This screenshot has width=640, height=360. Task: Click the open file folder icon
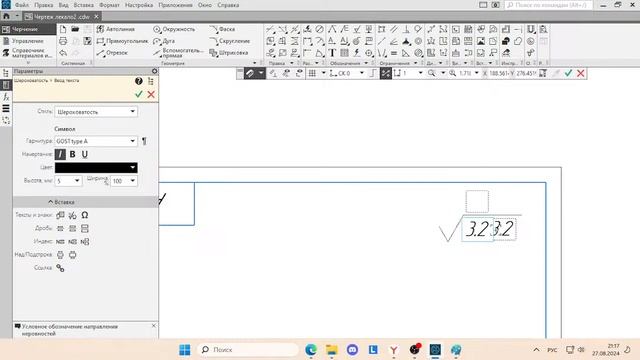(75, 29)
